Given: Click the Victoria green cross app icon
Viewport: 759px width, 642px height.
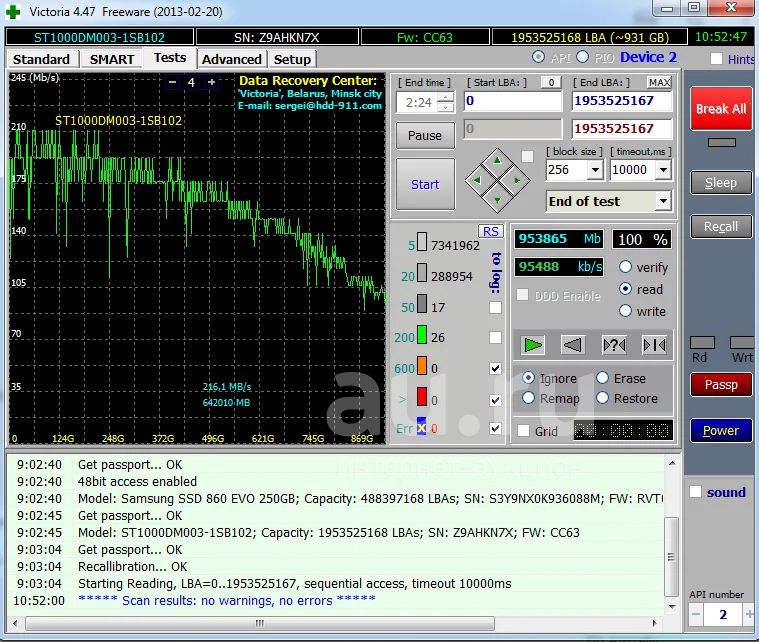Looking at the screenshot, I should coord(13,11).
